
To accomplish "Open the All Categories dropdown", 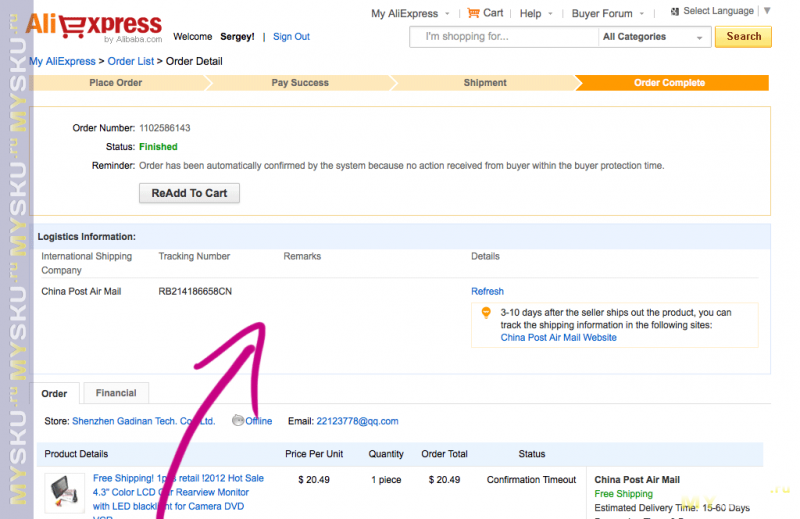I will coord(654,37).
